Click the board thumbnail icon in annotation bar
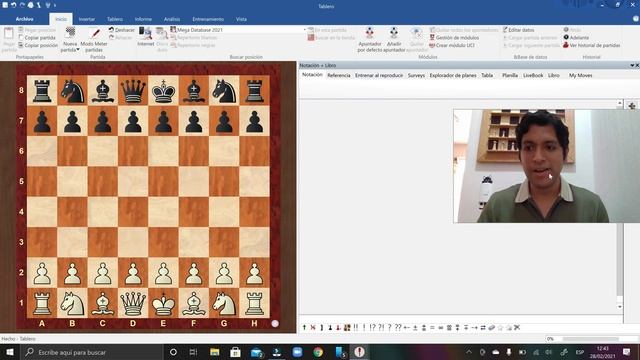Image resolution: width=640 pixels, height=360 pixels. click(x=347, y=327)
